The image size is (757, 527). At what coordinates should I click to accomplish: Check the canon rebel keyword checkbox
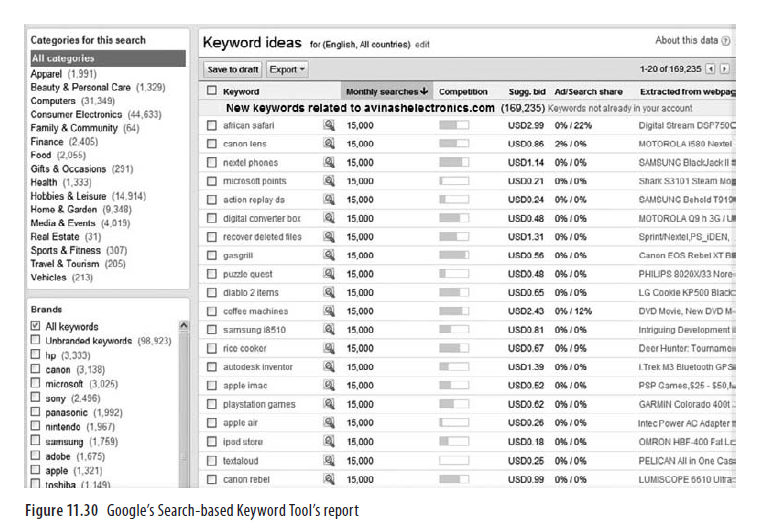pos(211,479)
